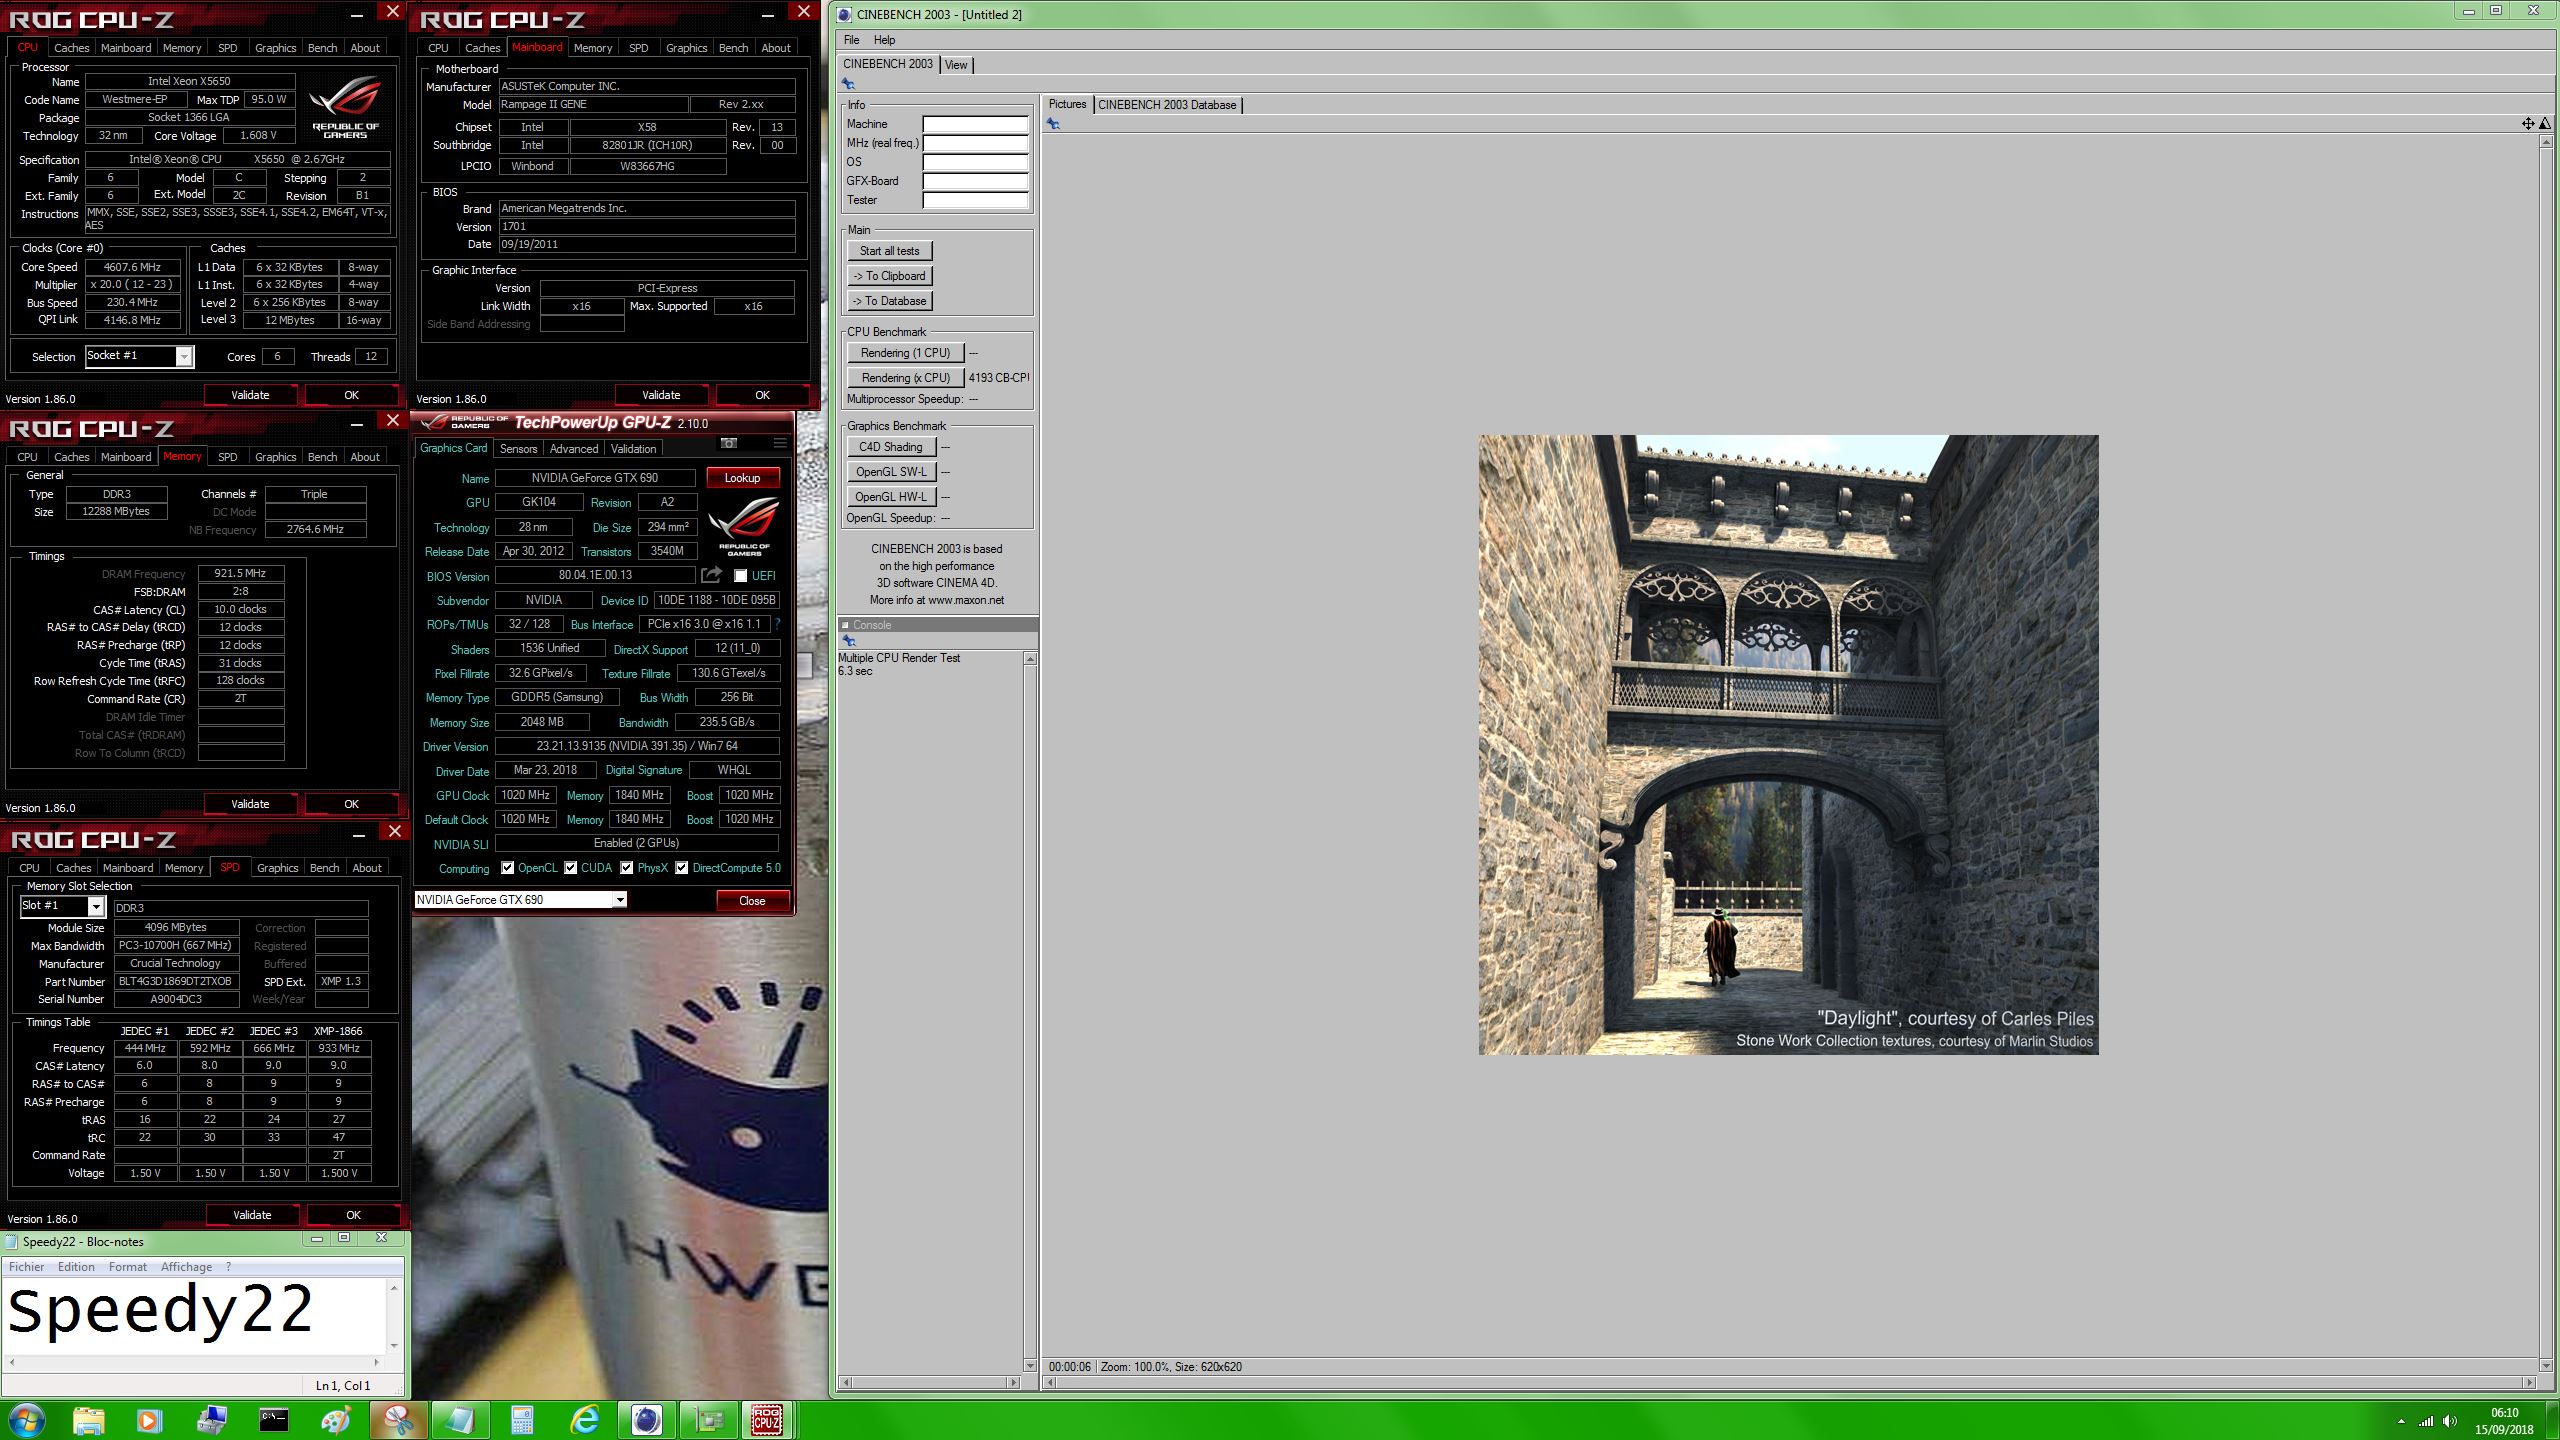Open Paint from the taskbar
The image size is (2560, 1440).
(335, 1420)
